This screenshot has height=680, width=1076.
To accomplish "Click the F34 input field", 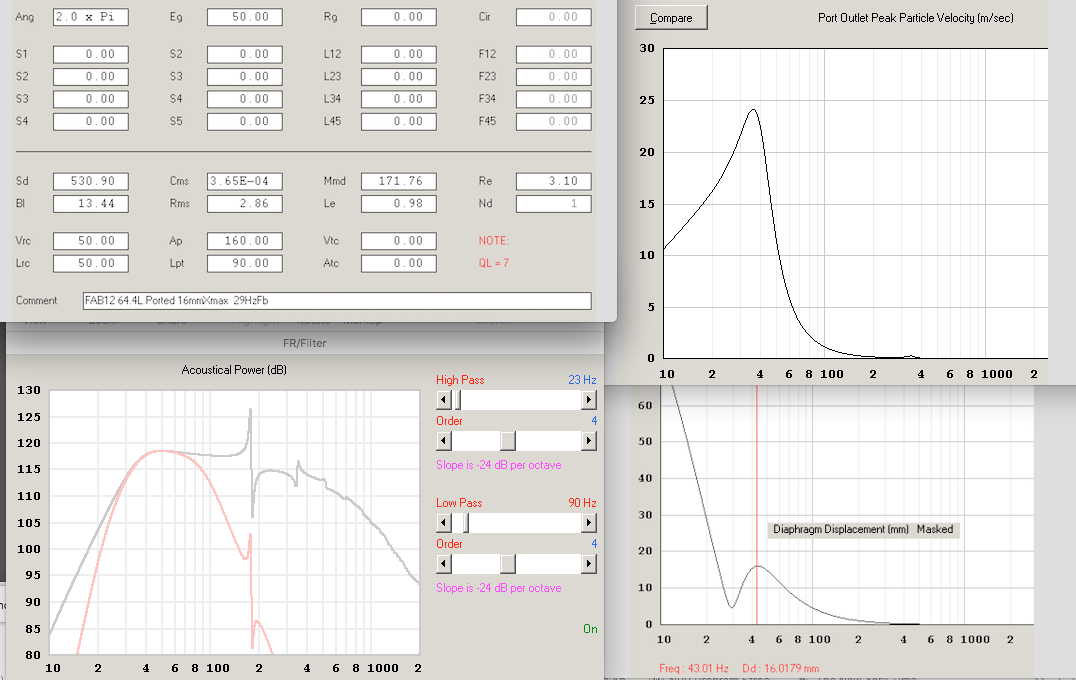I will click(554, 99).
